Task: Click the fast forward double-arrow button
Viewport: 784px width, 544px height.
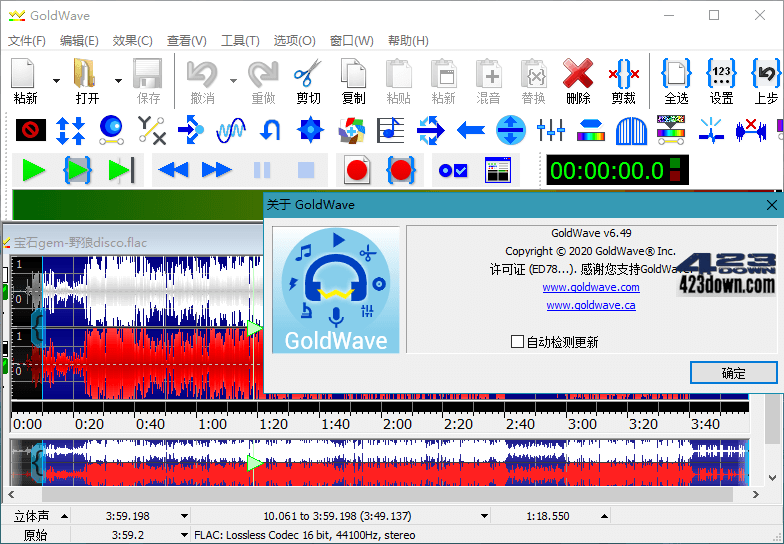Action: (216, 170)
